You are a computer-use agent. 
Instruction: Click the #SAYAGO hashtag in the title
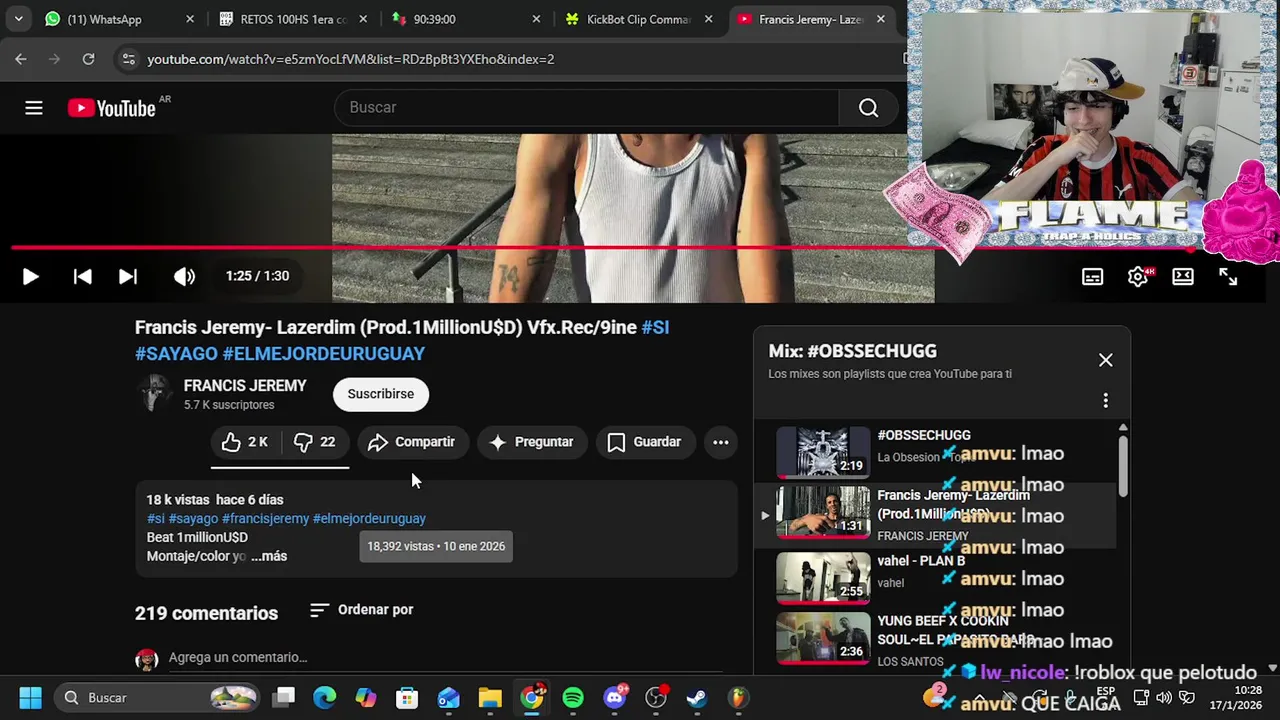(x=176, y=354)
